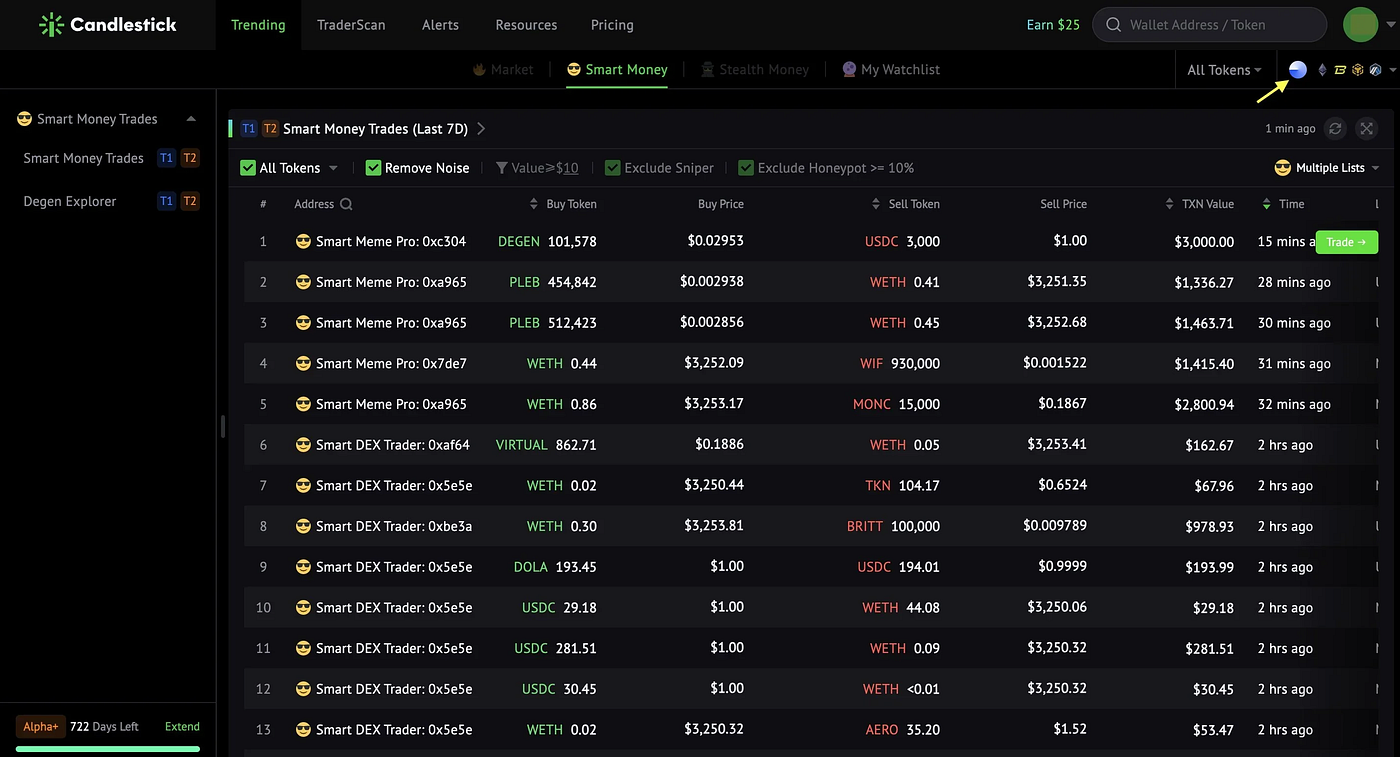Click the Candlestick logo
Screen dimensions: 1400x757
coord(108,25)
